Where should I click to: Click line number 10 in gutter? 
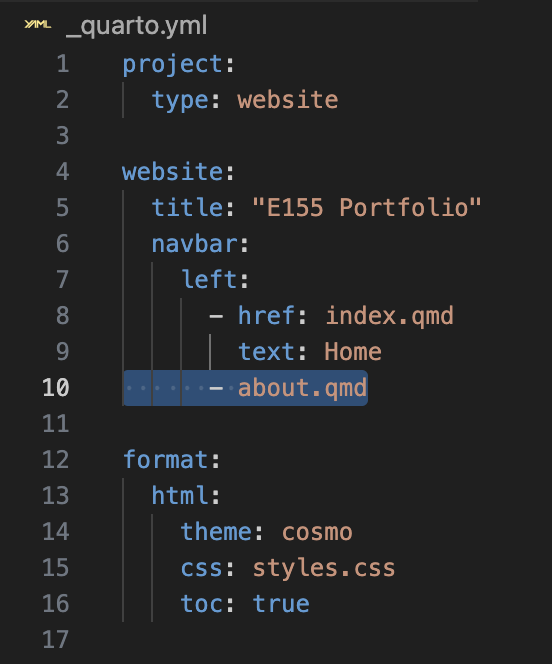click(55, 388)
